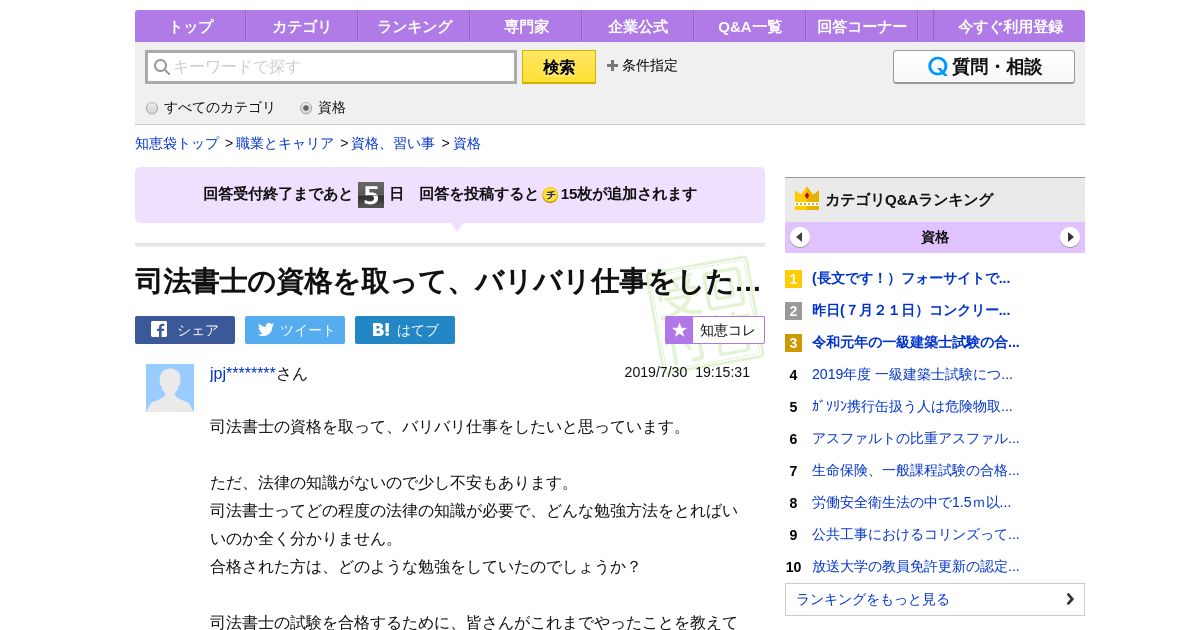Click the ランキングをもっと見る link text
1200x630 pixels.
point(873,599)
